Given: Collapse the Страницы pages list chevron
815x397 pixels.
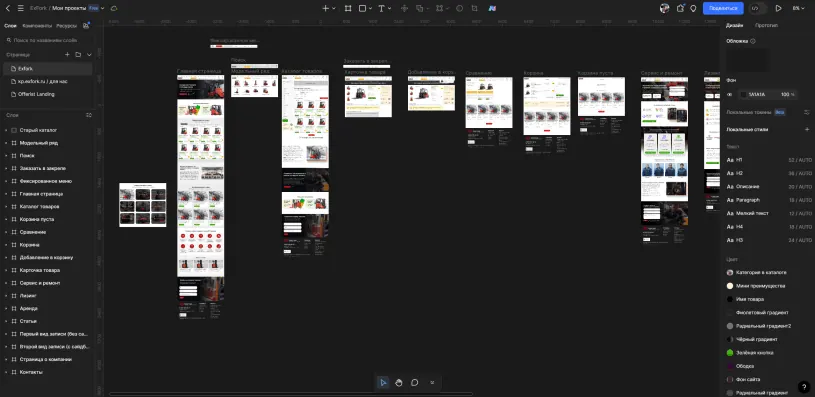Looking at the screenshot, I should point(89,55).
